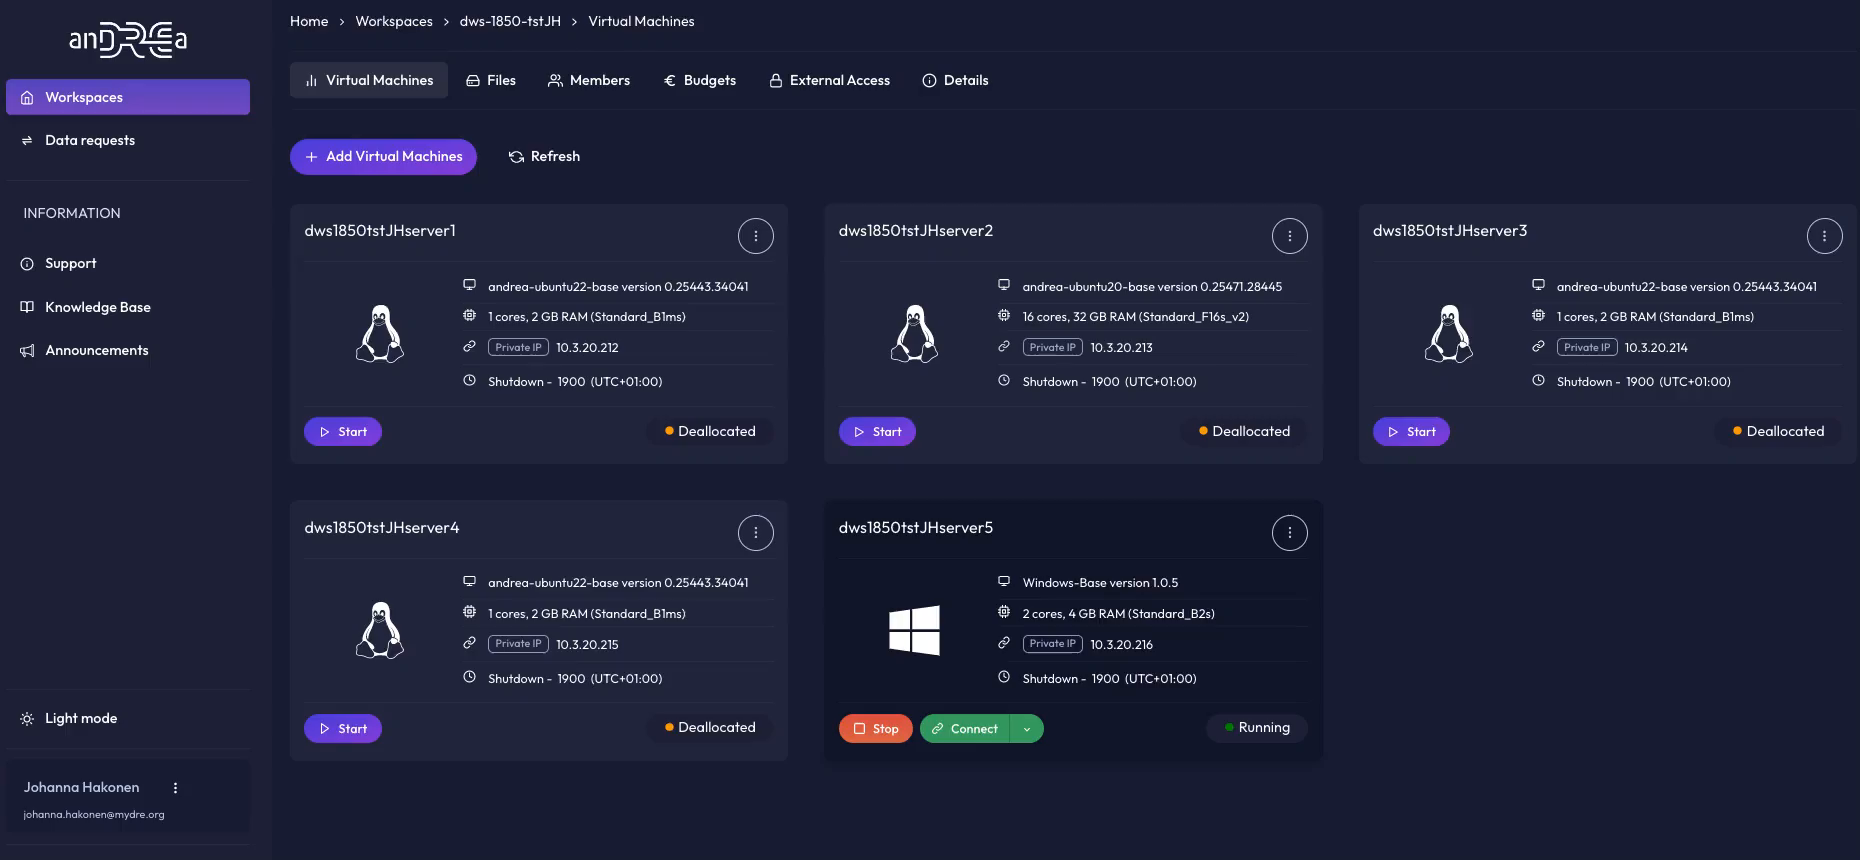Click the CPU chip icon in dws1850tstJHserver4 card
The image size is (1860, 860).
point(469,612)
